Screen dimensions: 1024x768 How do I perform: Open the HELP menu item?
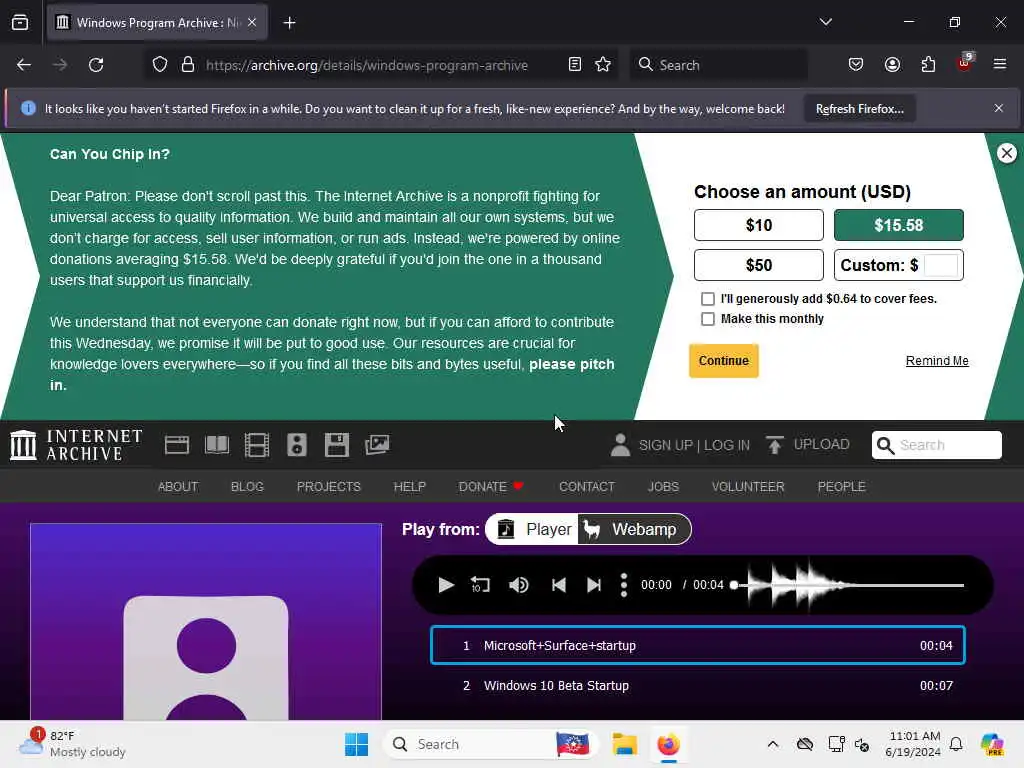409,487
